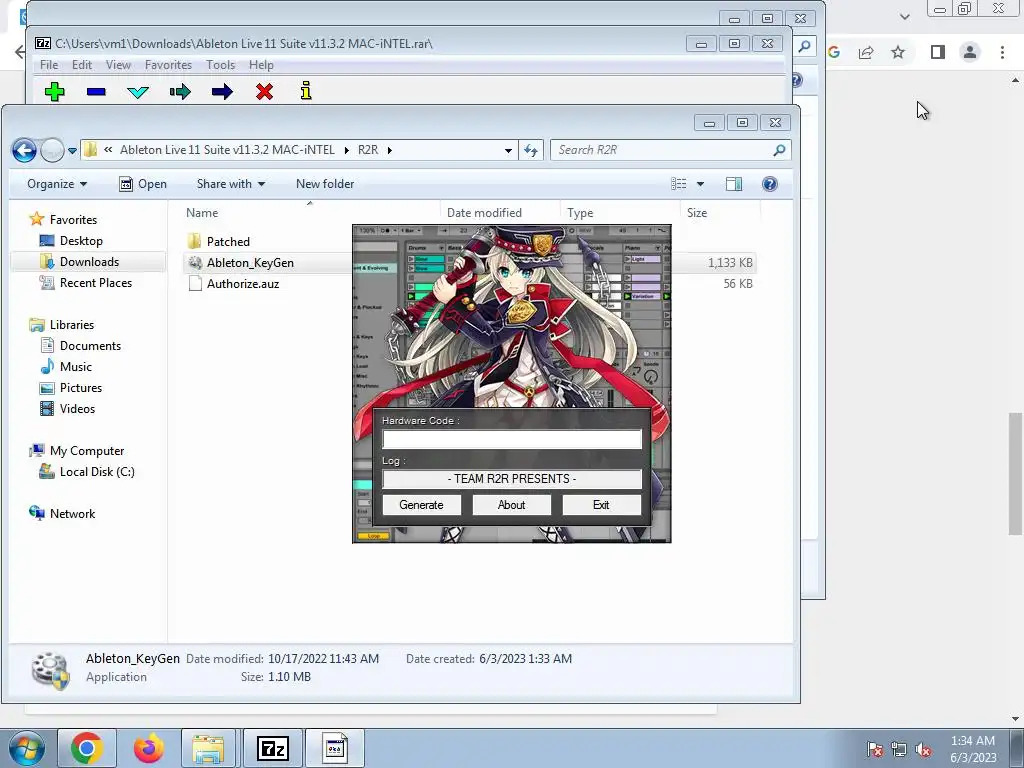Select Network in navigation pane
This screenshot has width=1024, height=768.
click(x=72, y=514)
